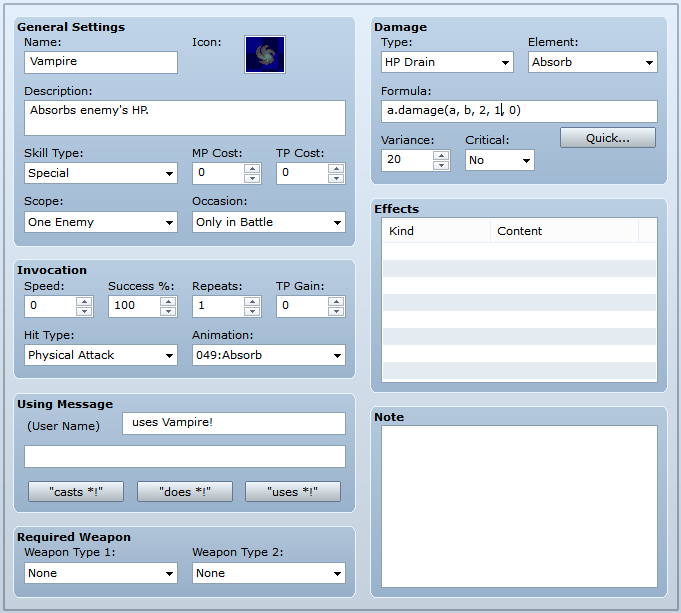The image size is (681, 613).
Task: Click the Vampire skill icon image
Action: (x=264, y=55)
